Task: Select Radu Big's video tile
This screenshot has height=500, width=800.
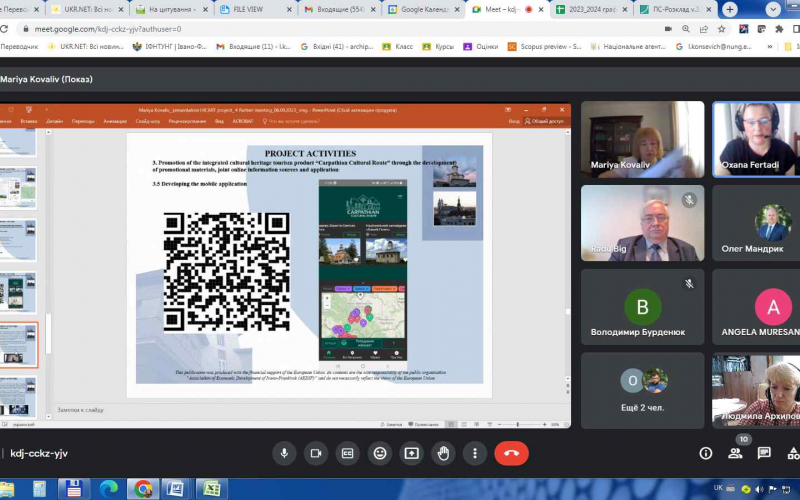Action: tap(642, 223)
